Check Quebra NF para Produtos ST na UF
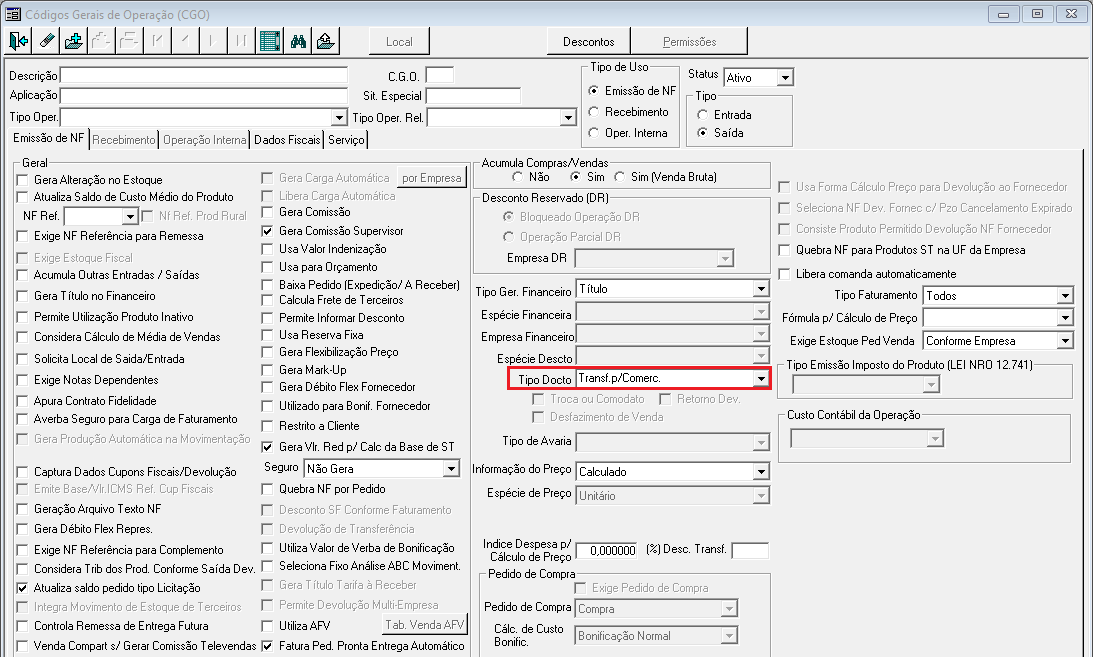The image size is (1093, 657). coord(784,250)
